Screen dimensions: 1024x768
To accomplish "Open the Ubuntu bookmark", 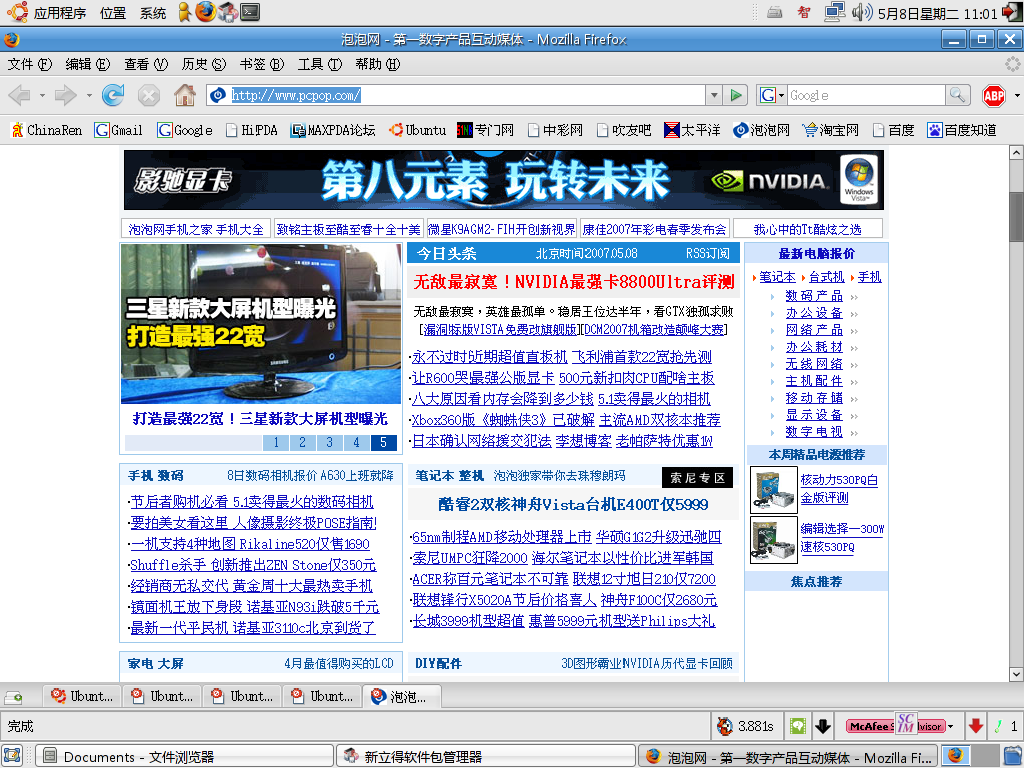I will 417,130.
